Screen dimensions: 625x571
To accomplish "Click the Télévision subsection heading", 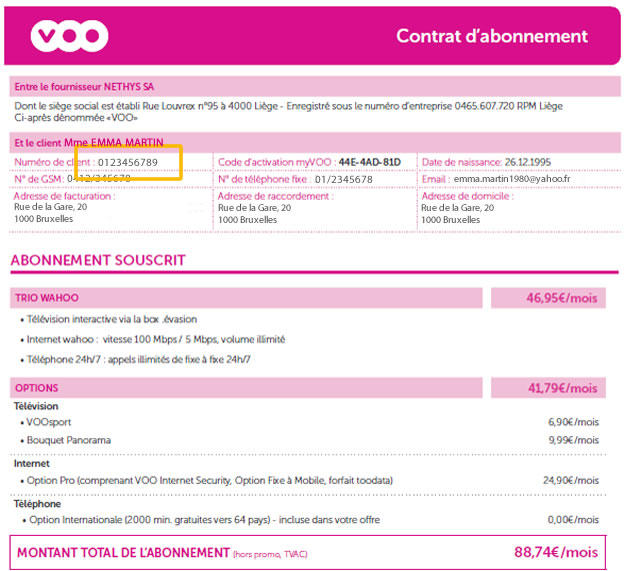I will pyautogui.click(x=36, y=406).
